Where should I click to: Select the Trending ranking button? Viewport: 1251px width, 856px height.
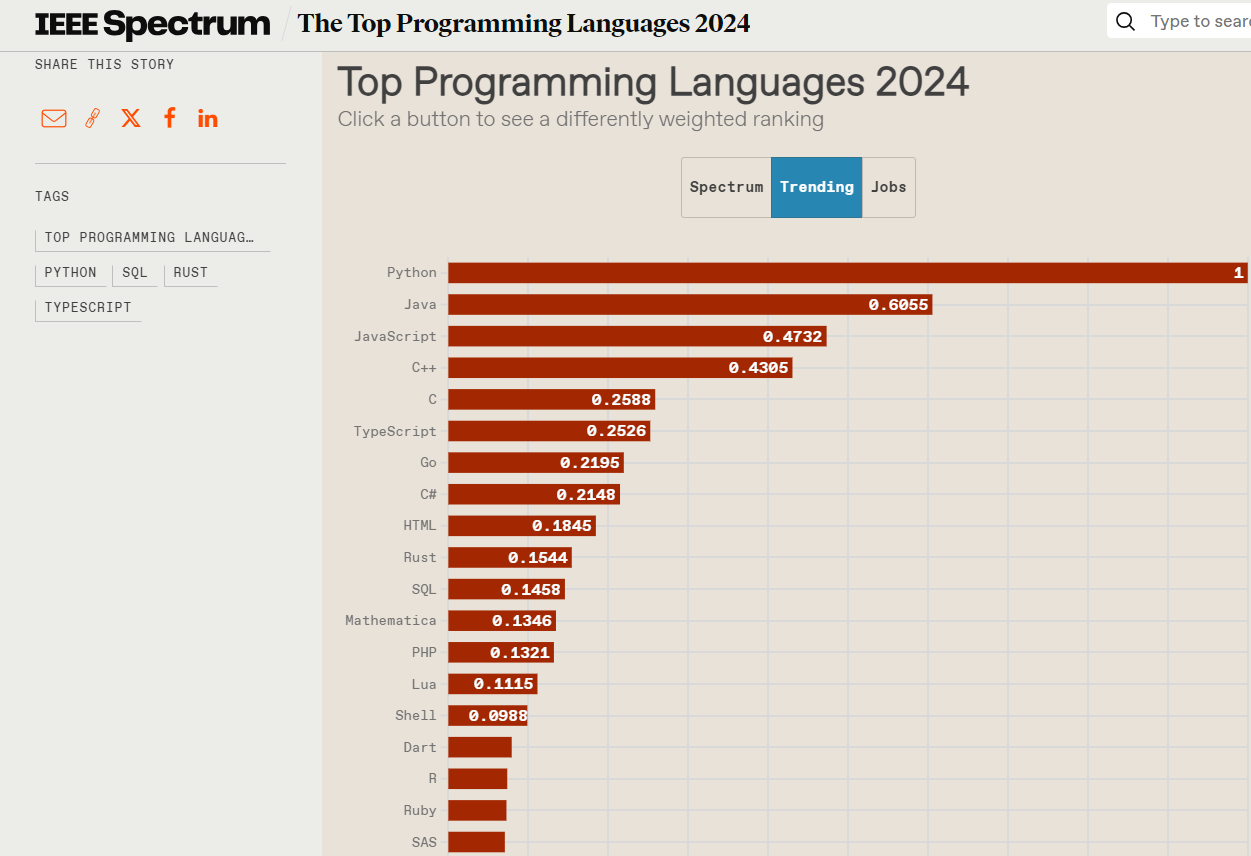coord(816,187)
